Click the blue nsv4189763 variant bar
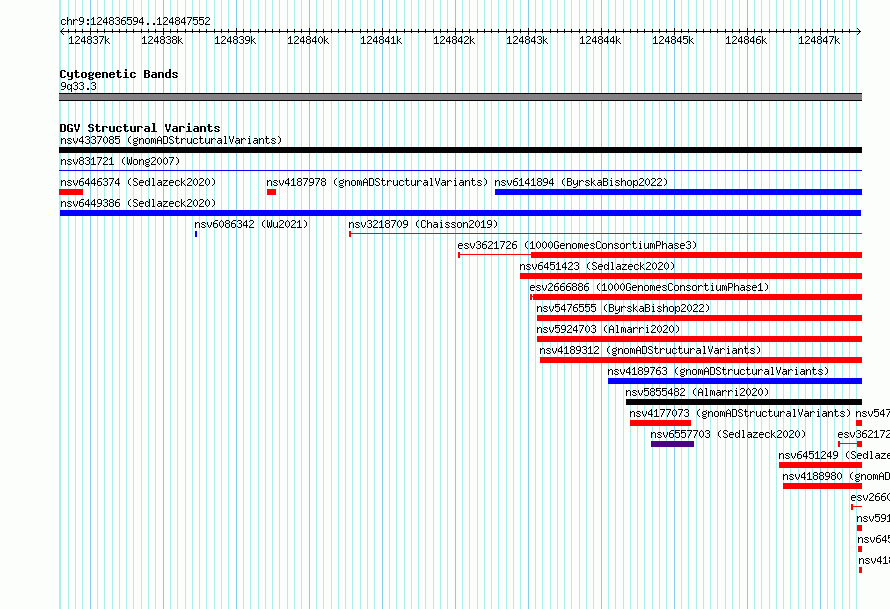The height and width of the screenshot is (609, 890). click(735, 381)
